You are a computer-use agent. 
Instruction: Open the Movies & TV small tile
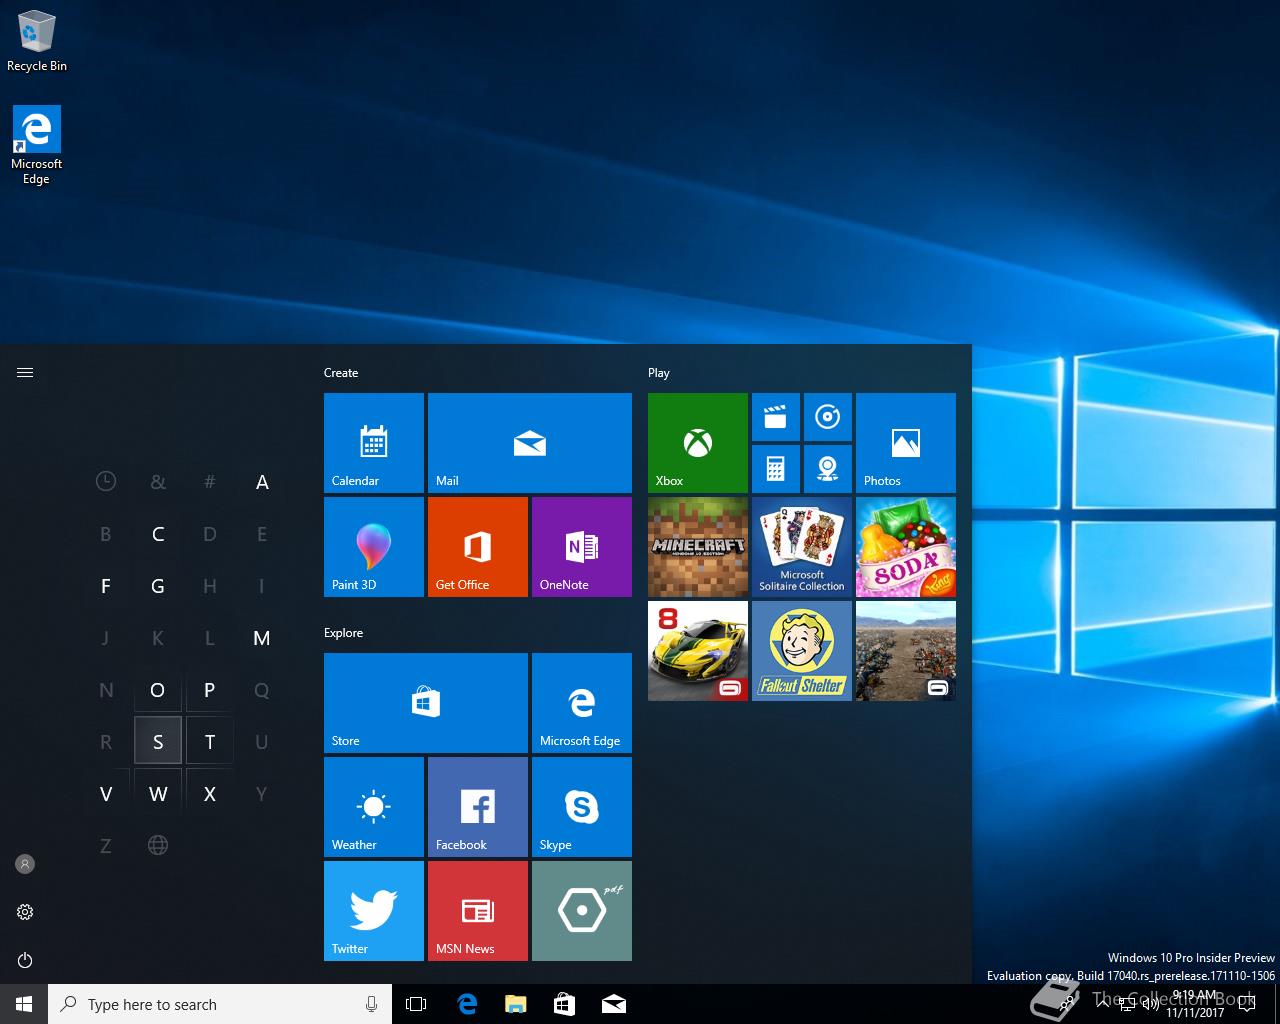coord(776,417)
